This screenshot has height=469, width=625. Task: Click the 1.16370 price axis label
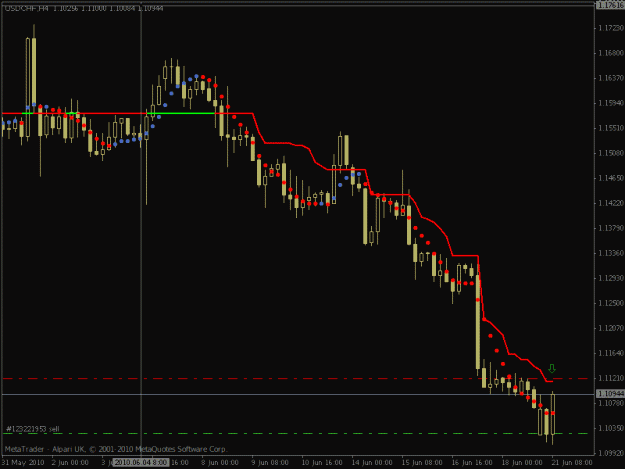[x=611, y=78]
